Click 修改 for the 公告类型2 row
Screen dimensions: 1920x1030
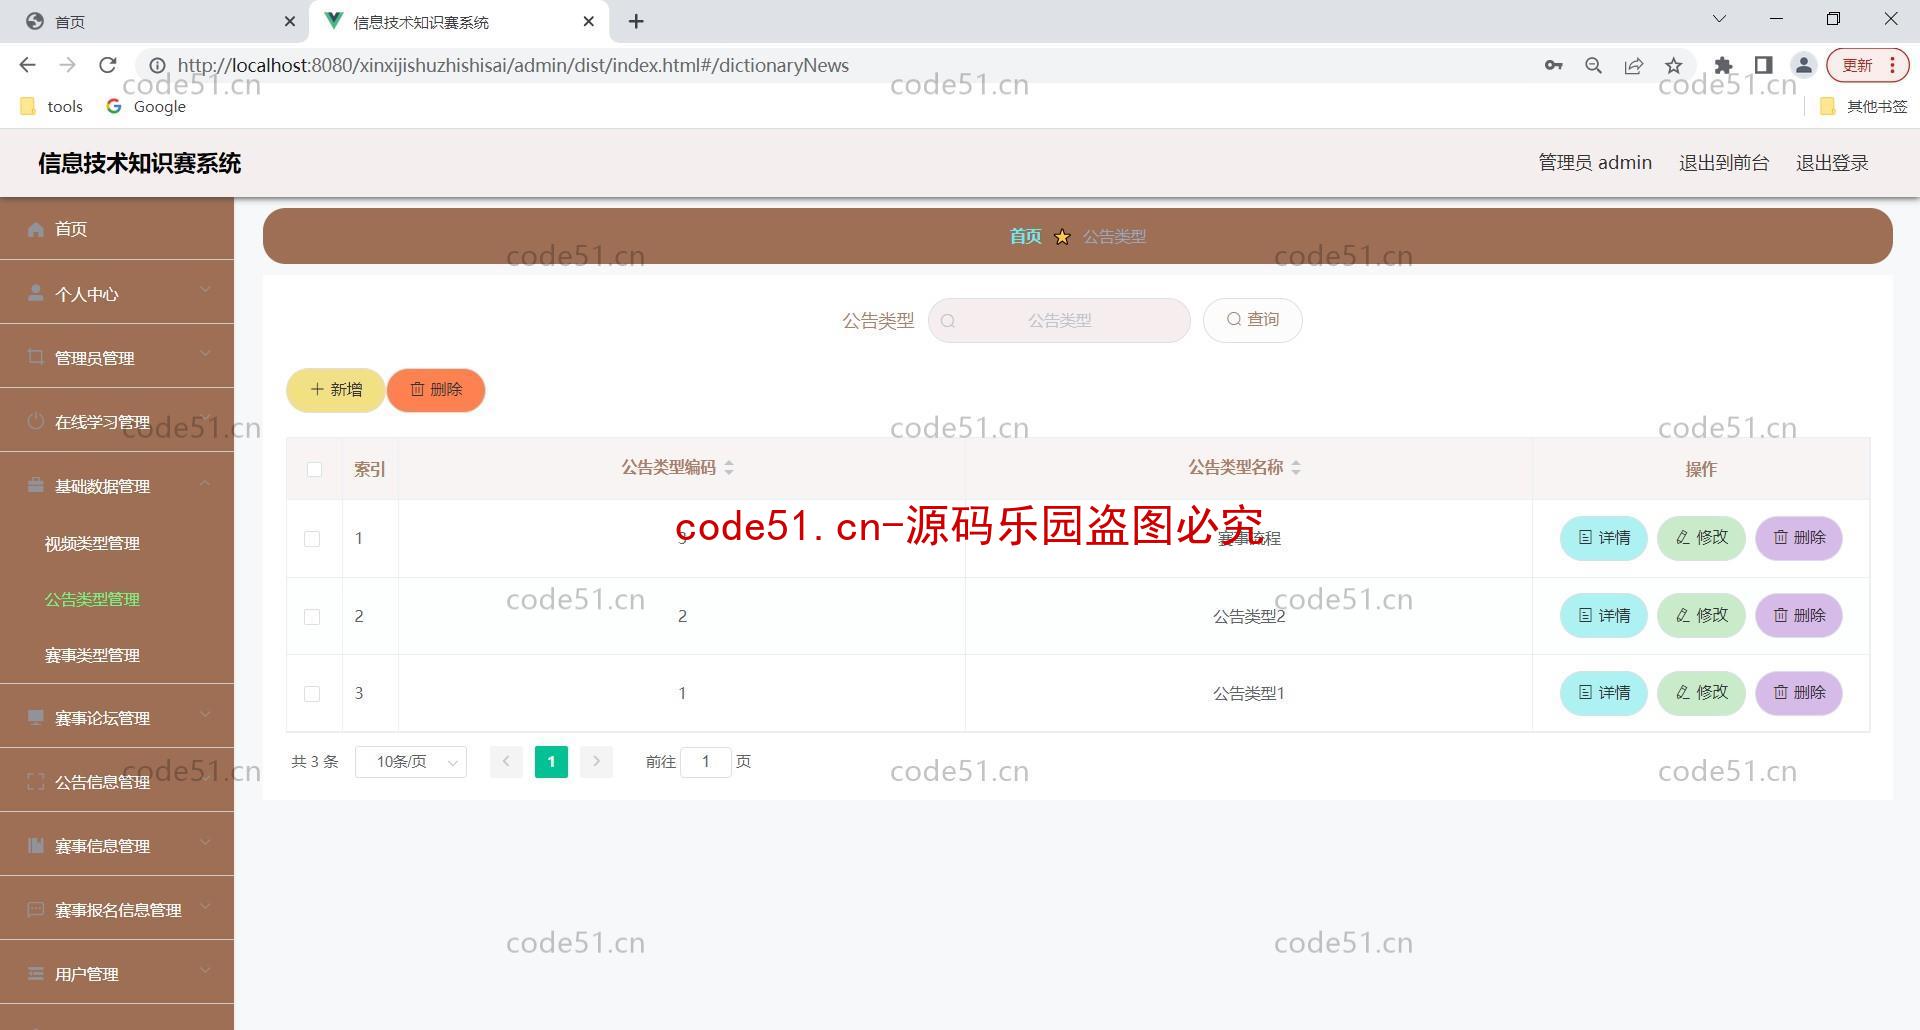[1701, 616]
